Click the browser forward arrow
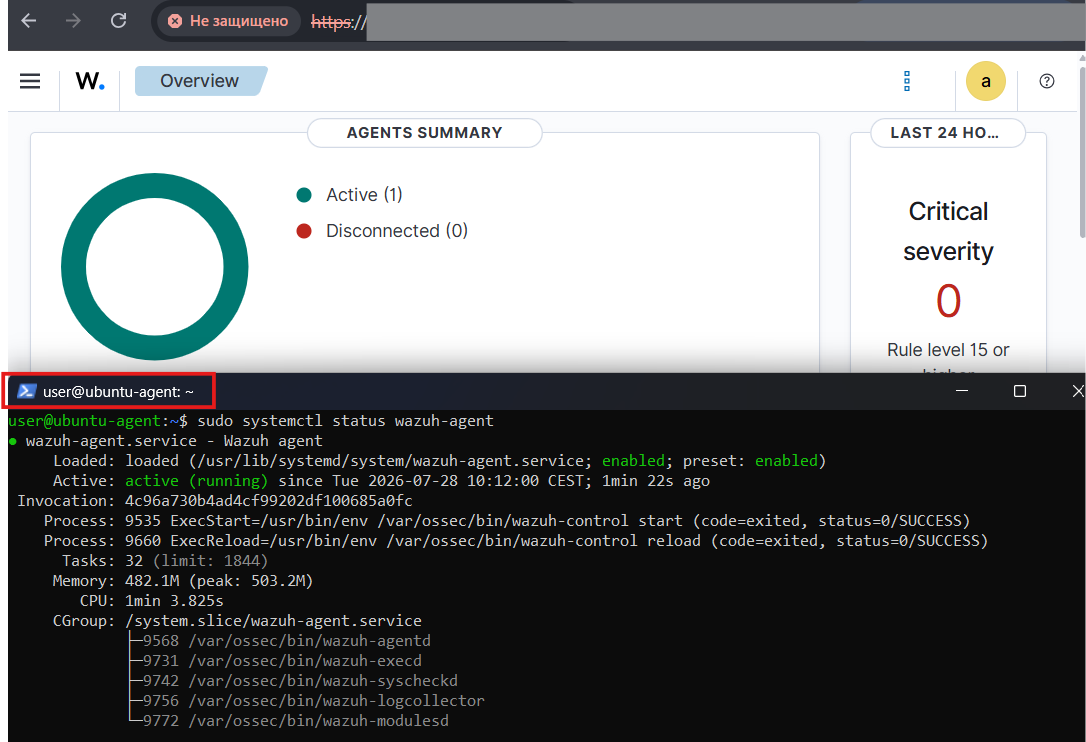The width and height of the screenshot is (1086, 742). pos(73,21)
